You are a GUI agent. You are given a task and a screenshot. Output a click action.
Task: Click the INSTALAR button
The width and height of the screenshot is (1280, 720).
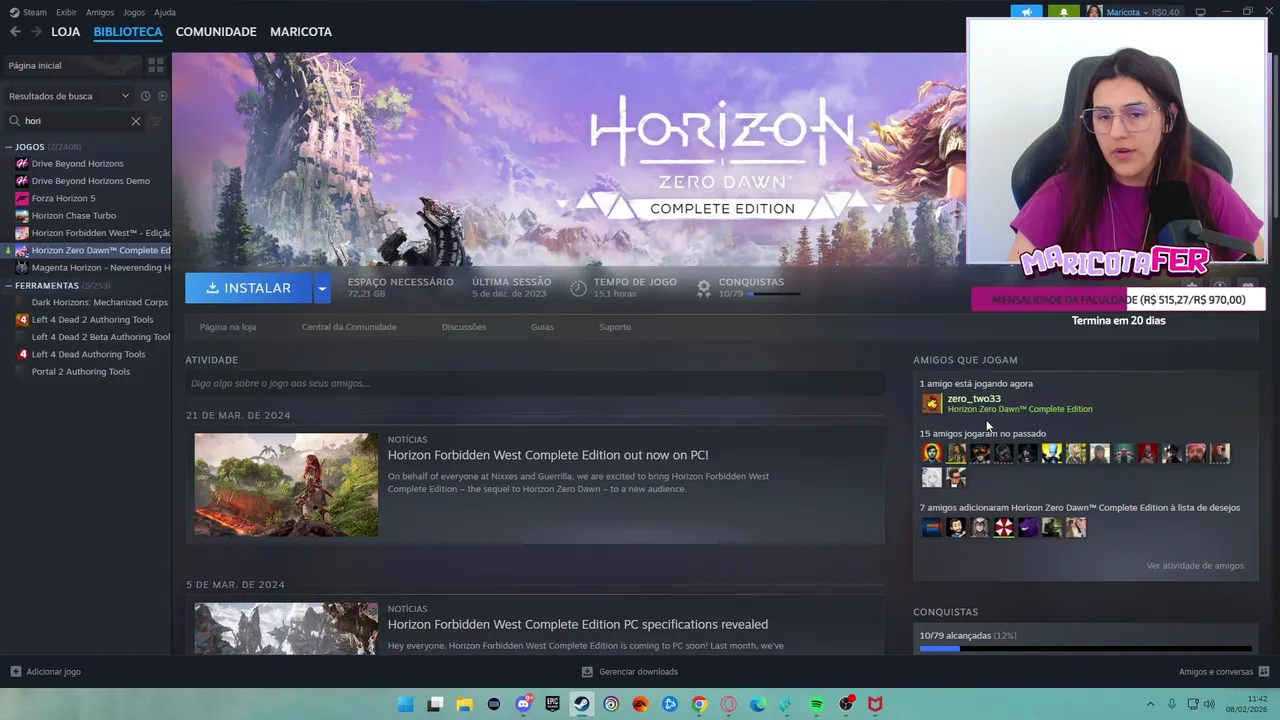(249, 288)
